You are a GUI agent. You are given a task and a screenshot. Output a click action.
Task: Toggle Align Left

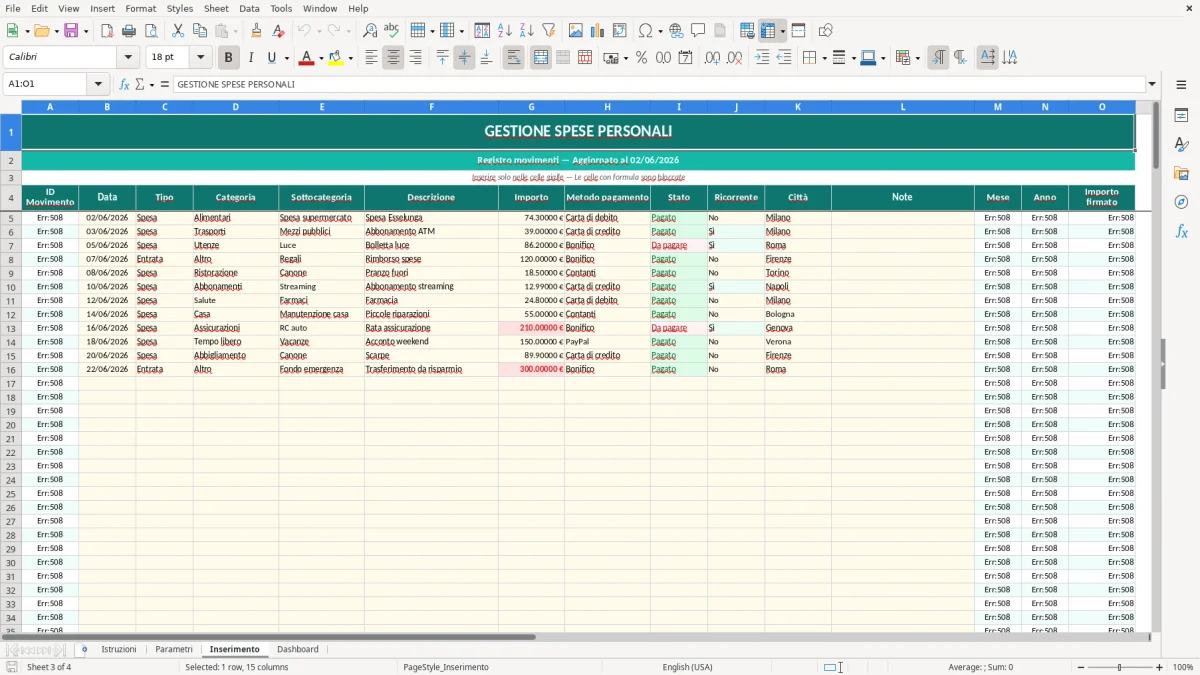pos(371,58)
